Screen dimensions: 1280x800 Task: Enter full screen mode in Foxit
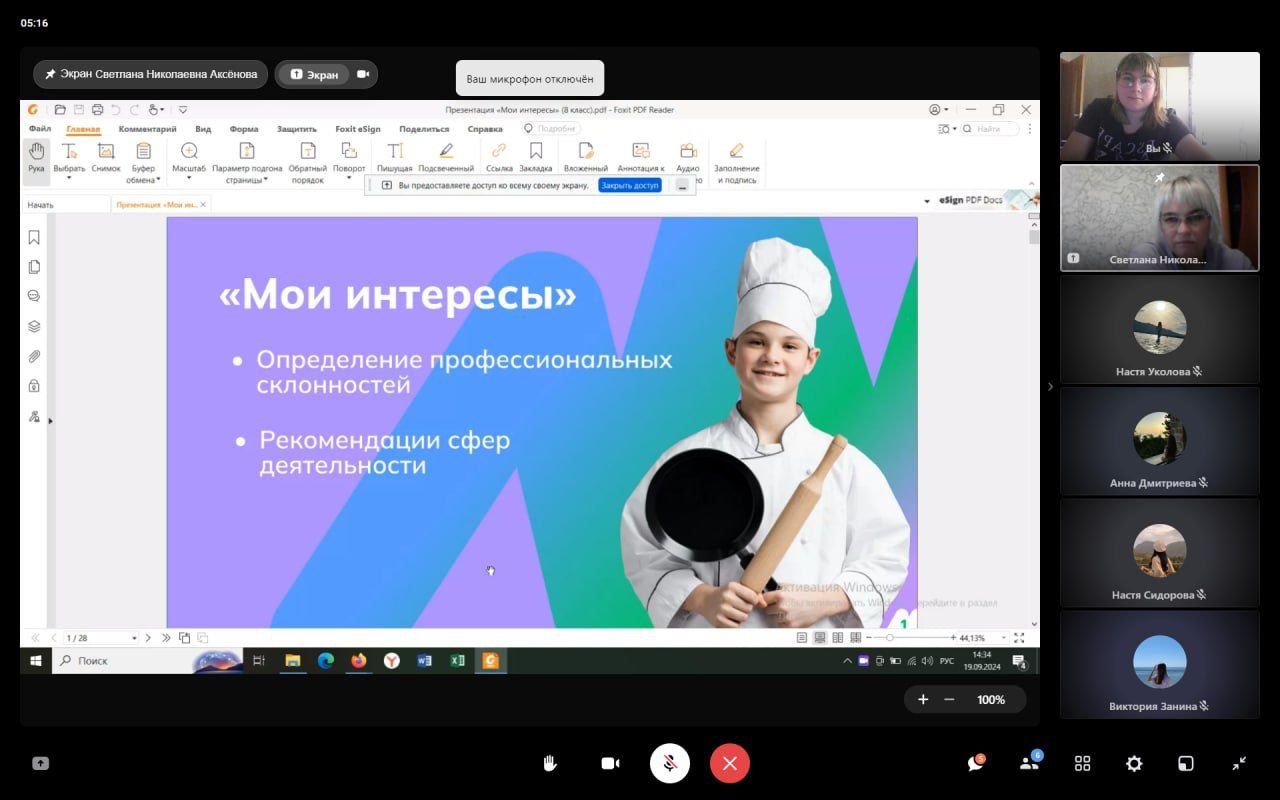1019,638
